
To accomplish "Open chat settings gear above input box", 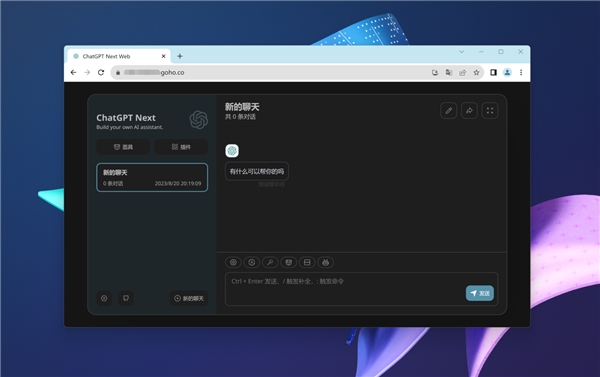I will coord(233,262).
